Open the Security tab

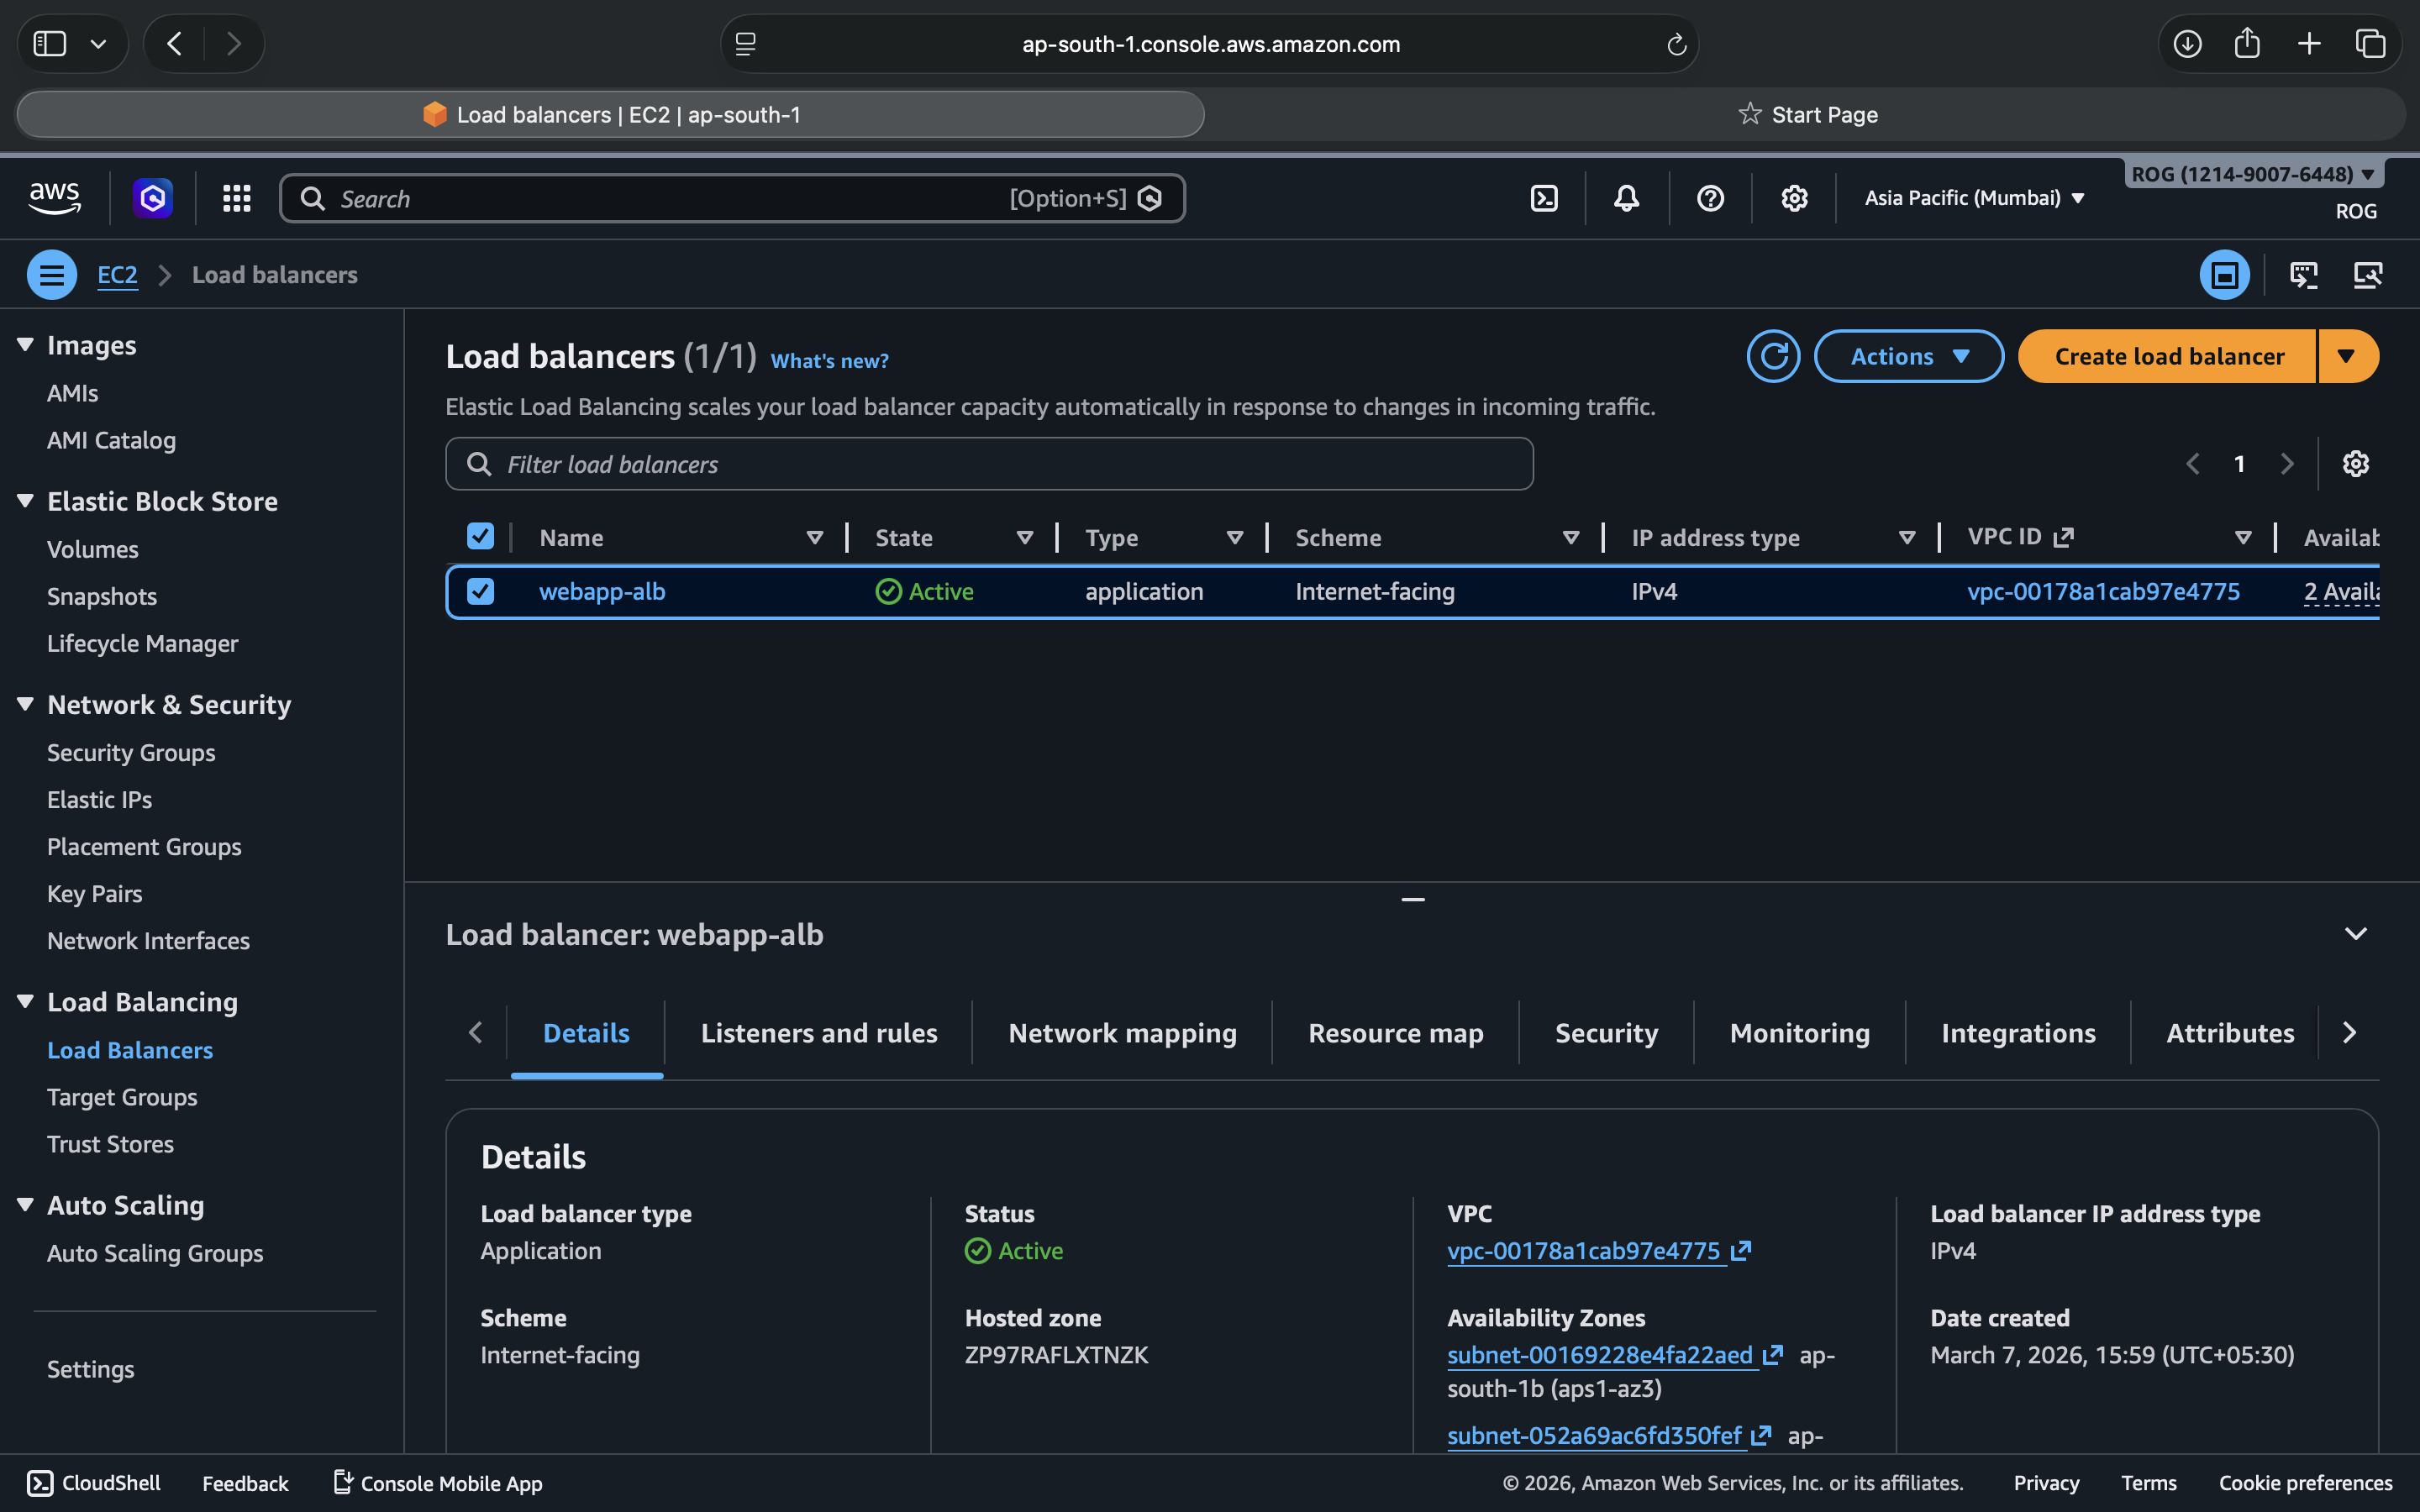[x=1605, y=1033]
